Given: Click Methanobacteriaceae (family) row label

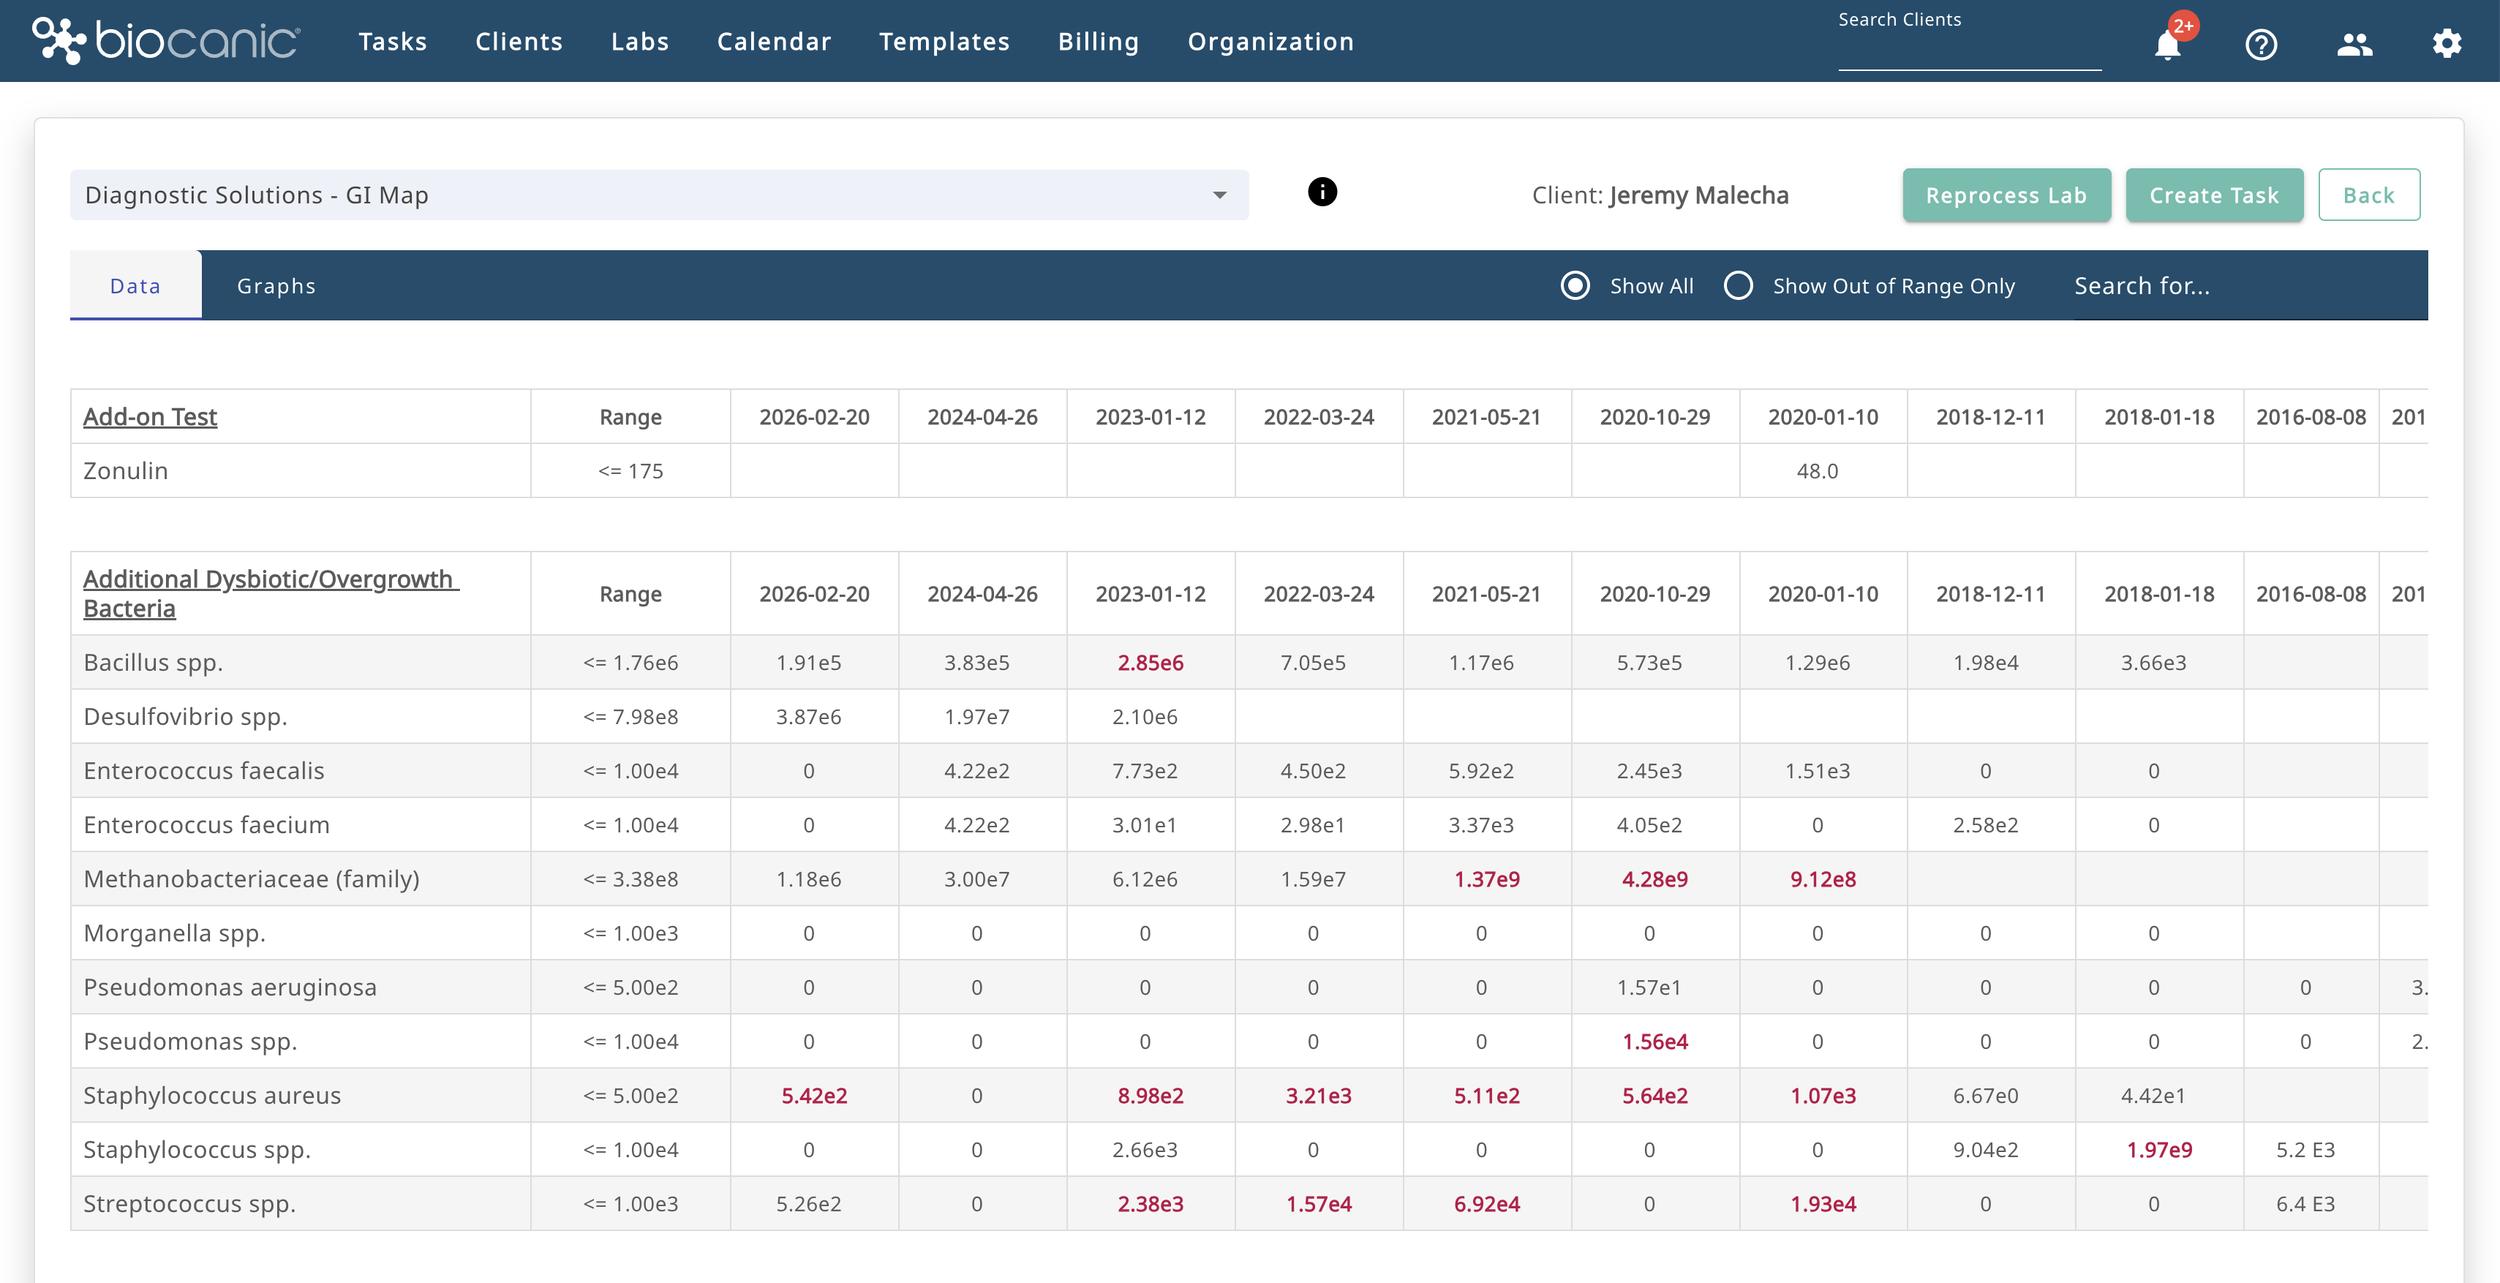Looking at the screenshot, I should [252, 879].
